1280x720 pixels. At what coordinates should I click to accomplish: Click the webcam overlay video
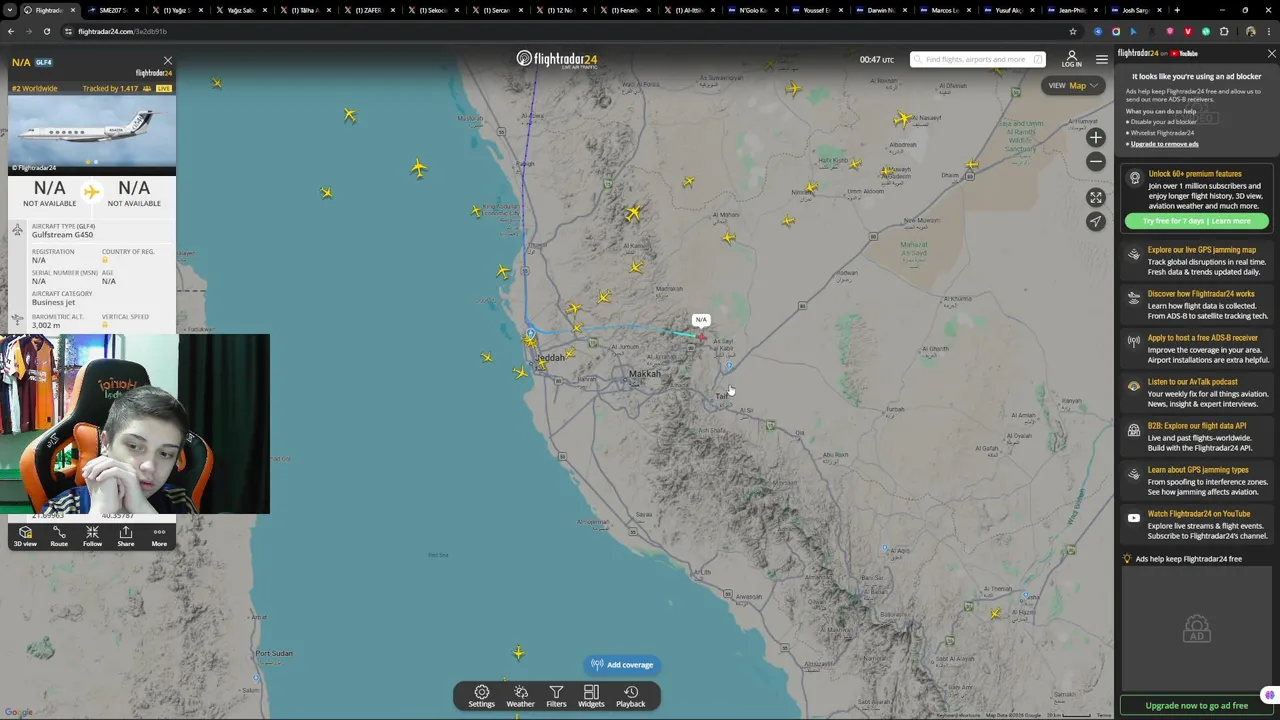135,424
